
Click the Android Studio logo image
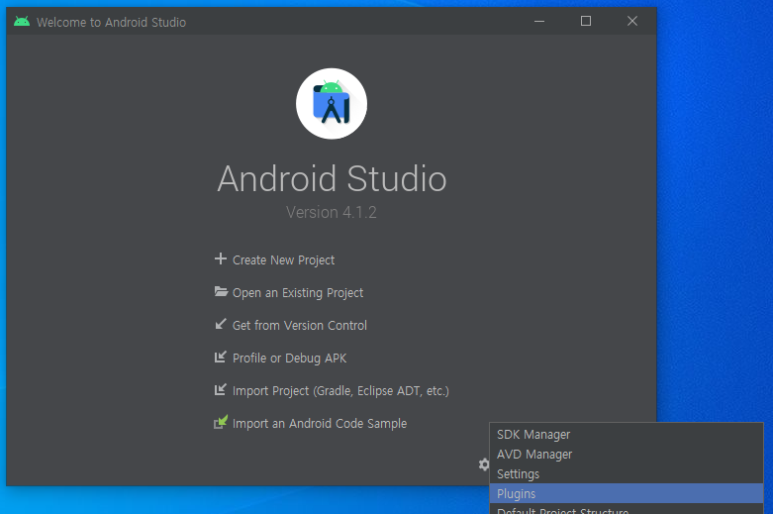point(331,103)
